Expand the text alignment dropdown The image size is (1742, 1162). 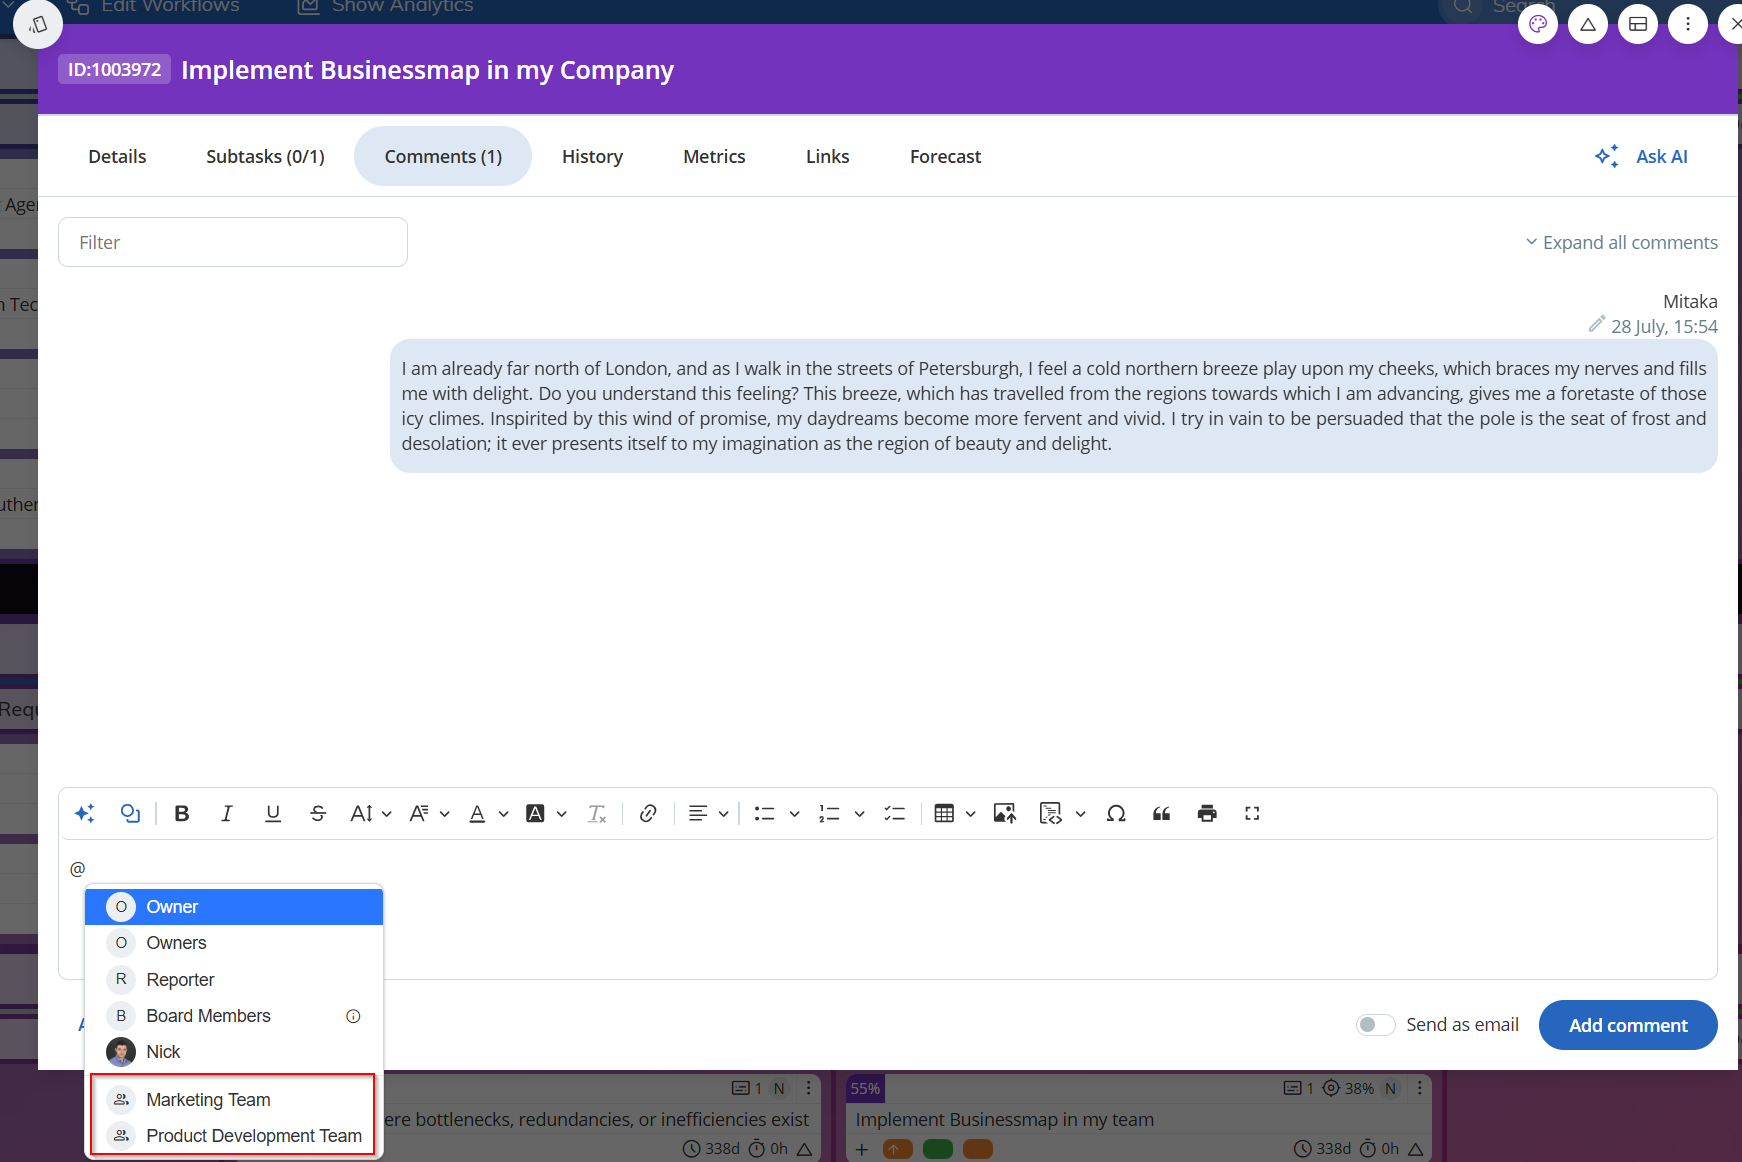point(723,814)
